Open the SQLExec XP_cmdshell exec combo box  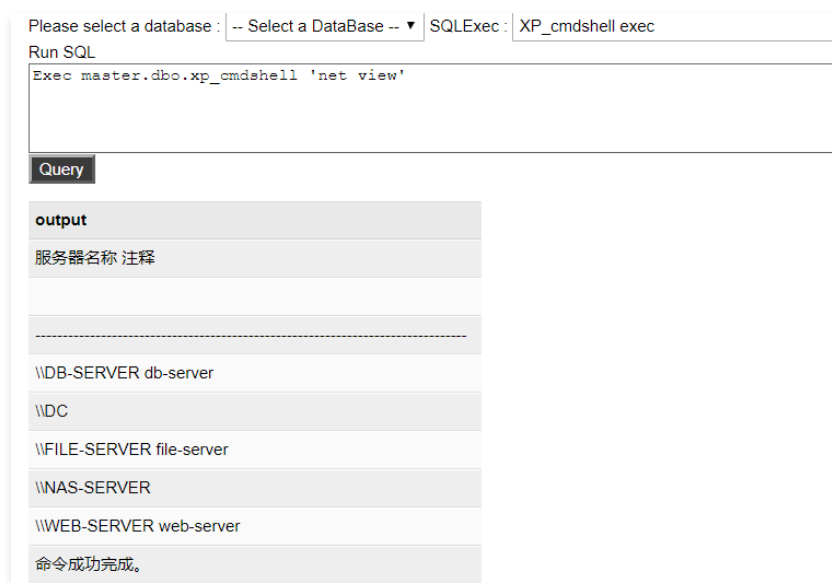(672, 26)
